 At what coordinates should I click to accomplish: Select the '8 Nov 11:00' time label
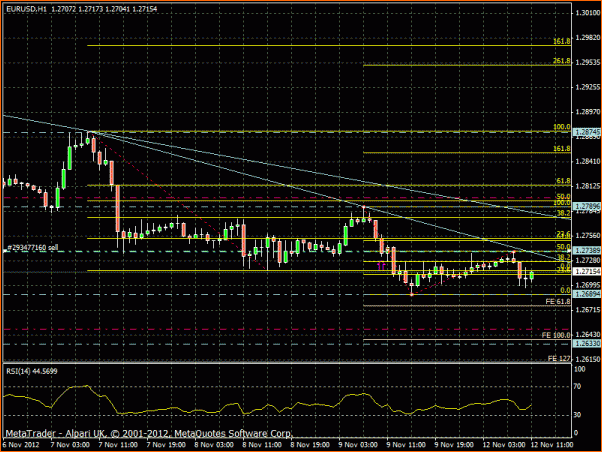click(x=262, y=445)
